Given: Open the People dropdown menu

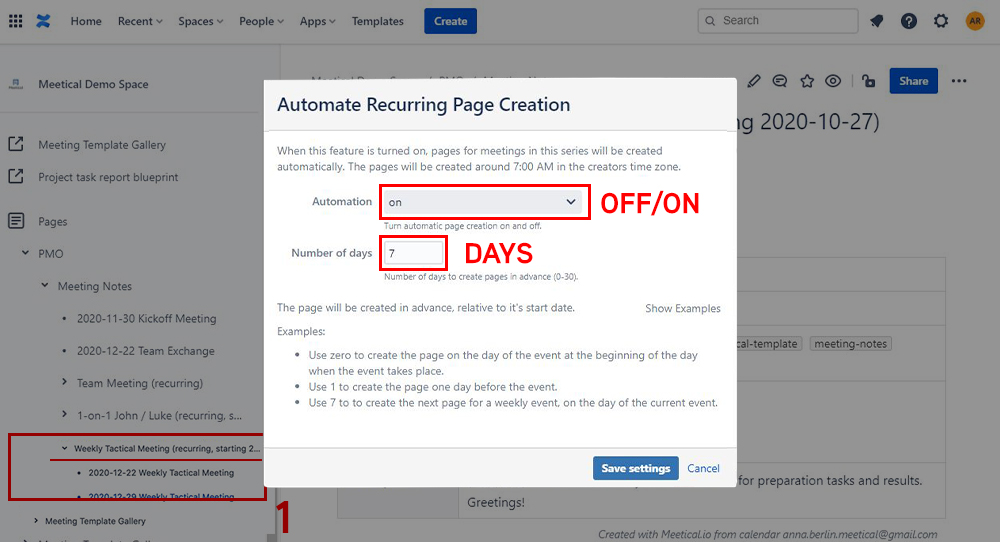Looking at the screenshot, I should pos(261,21).
